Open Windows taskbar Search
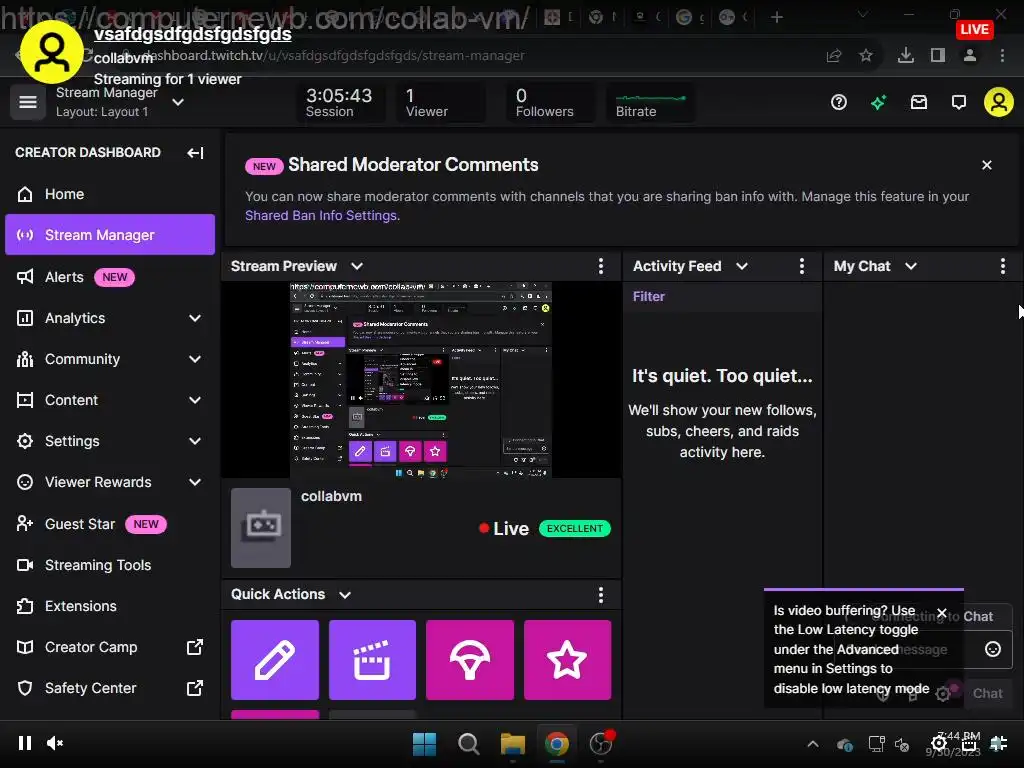1024x768 pixels. (x=468, y=744)
